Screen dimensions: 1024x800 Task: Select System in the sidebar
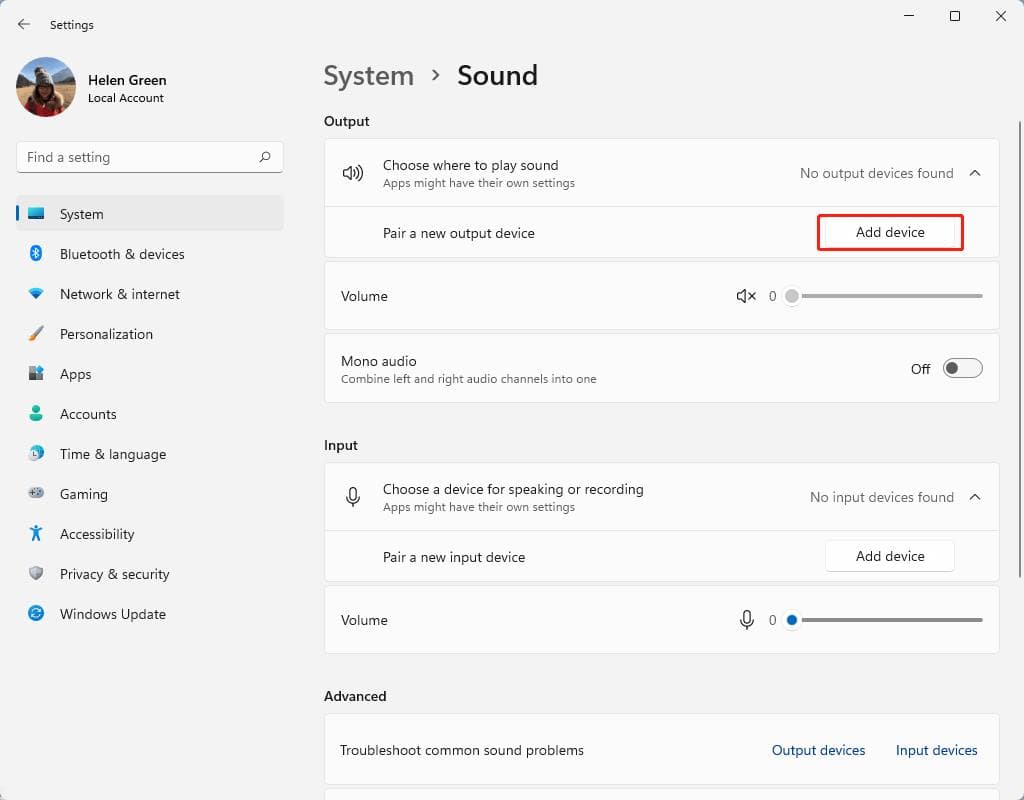(x=150, y=214)
